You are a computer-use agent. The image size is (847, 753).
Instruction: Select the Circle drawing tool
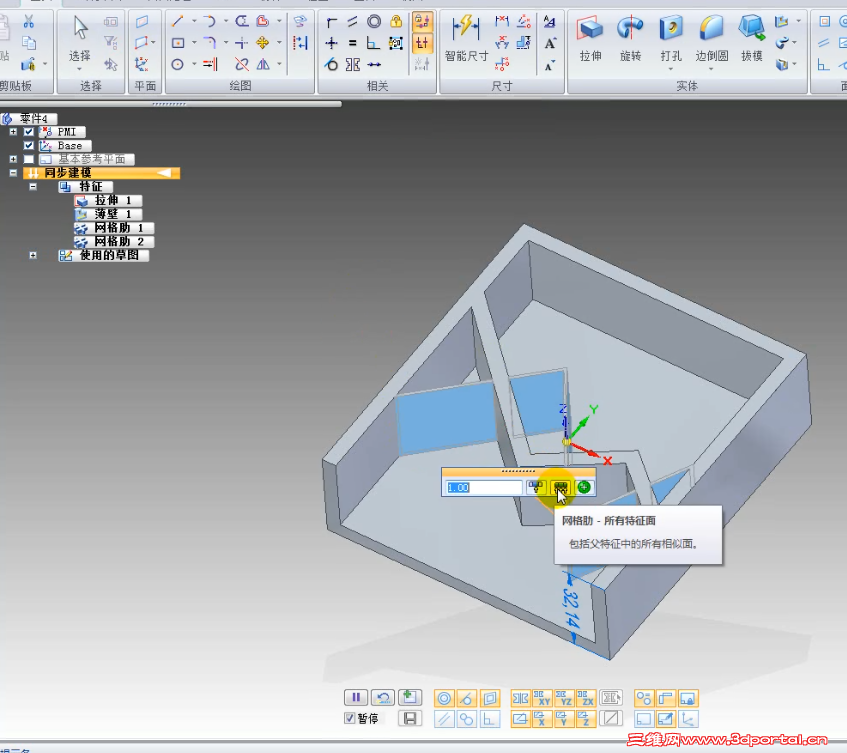coord(178,64)
